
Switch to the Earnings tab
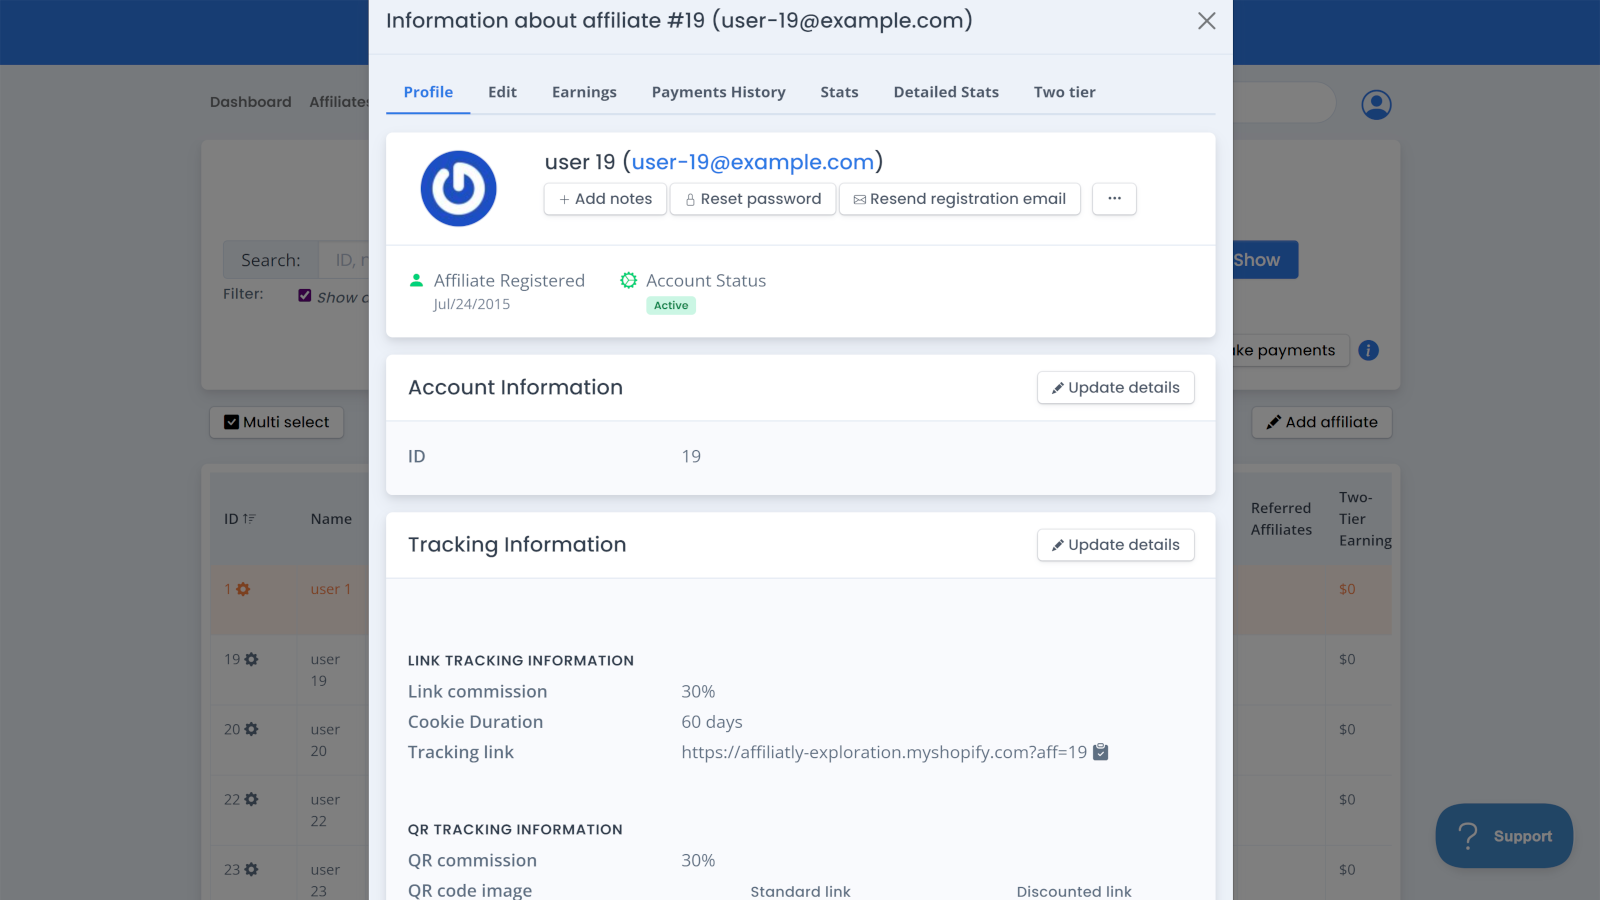click(584, 92)
